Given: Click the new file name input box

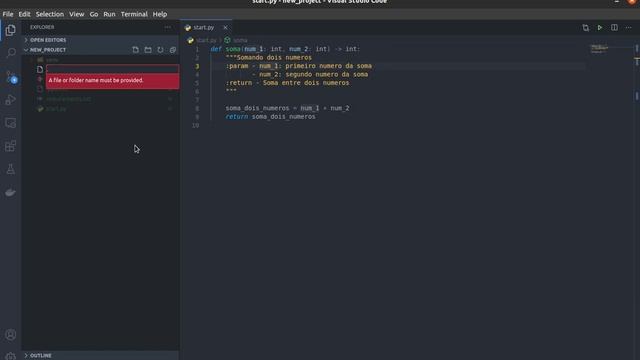Looking at the screenshot, I should coord(112,69).
